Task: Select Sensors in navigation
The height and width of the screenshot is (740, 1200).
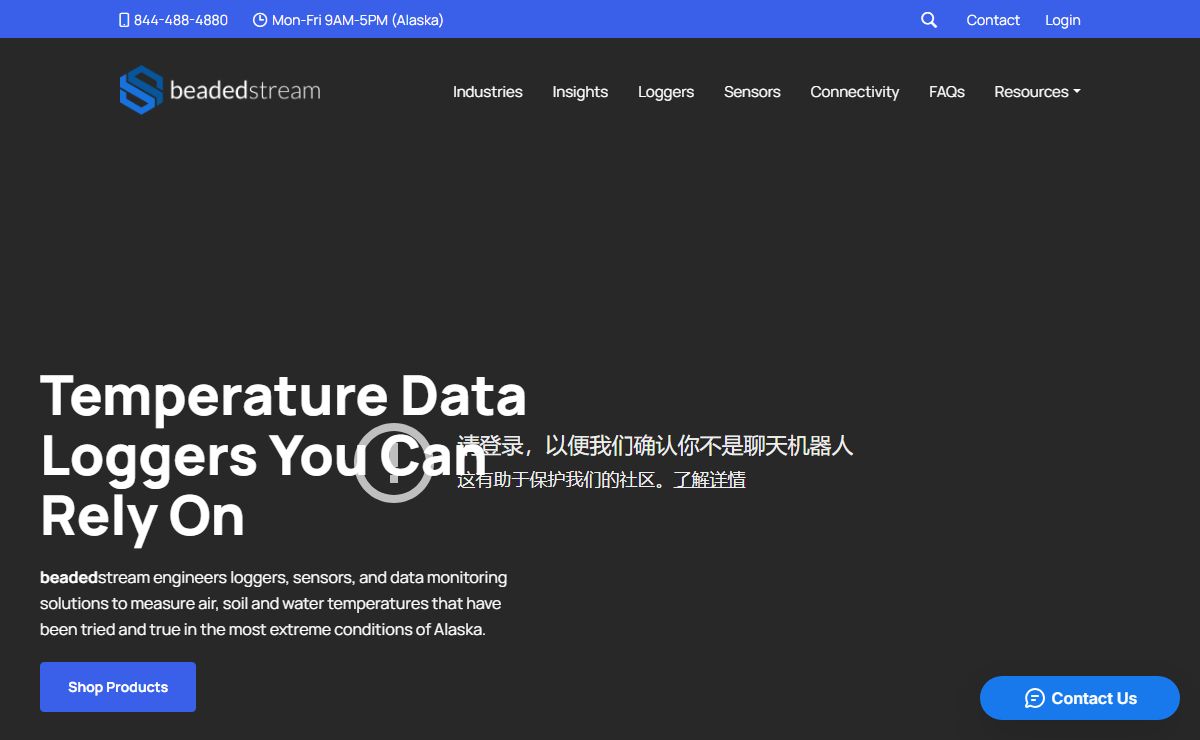Action: pos(752,91)
